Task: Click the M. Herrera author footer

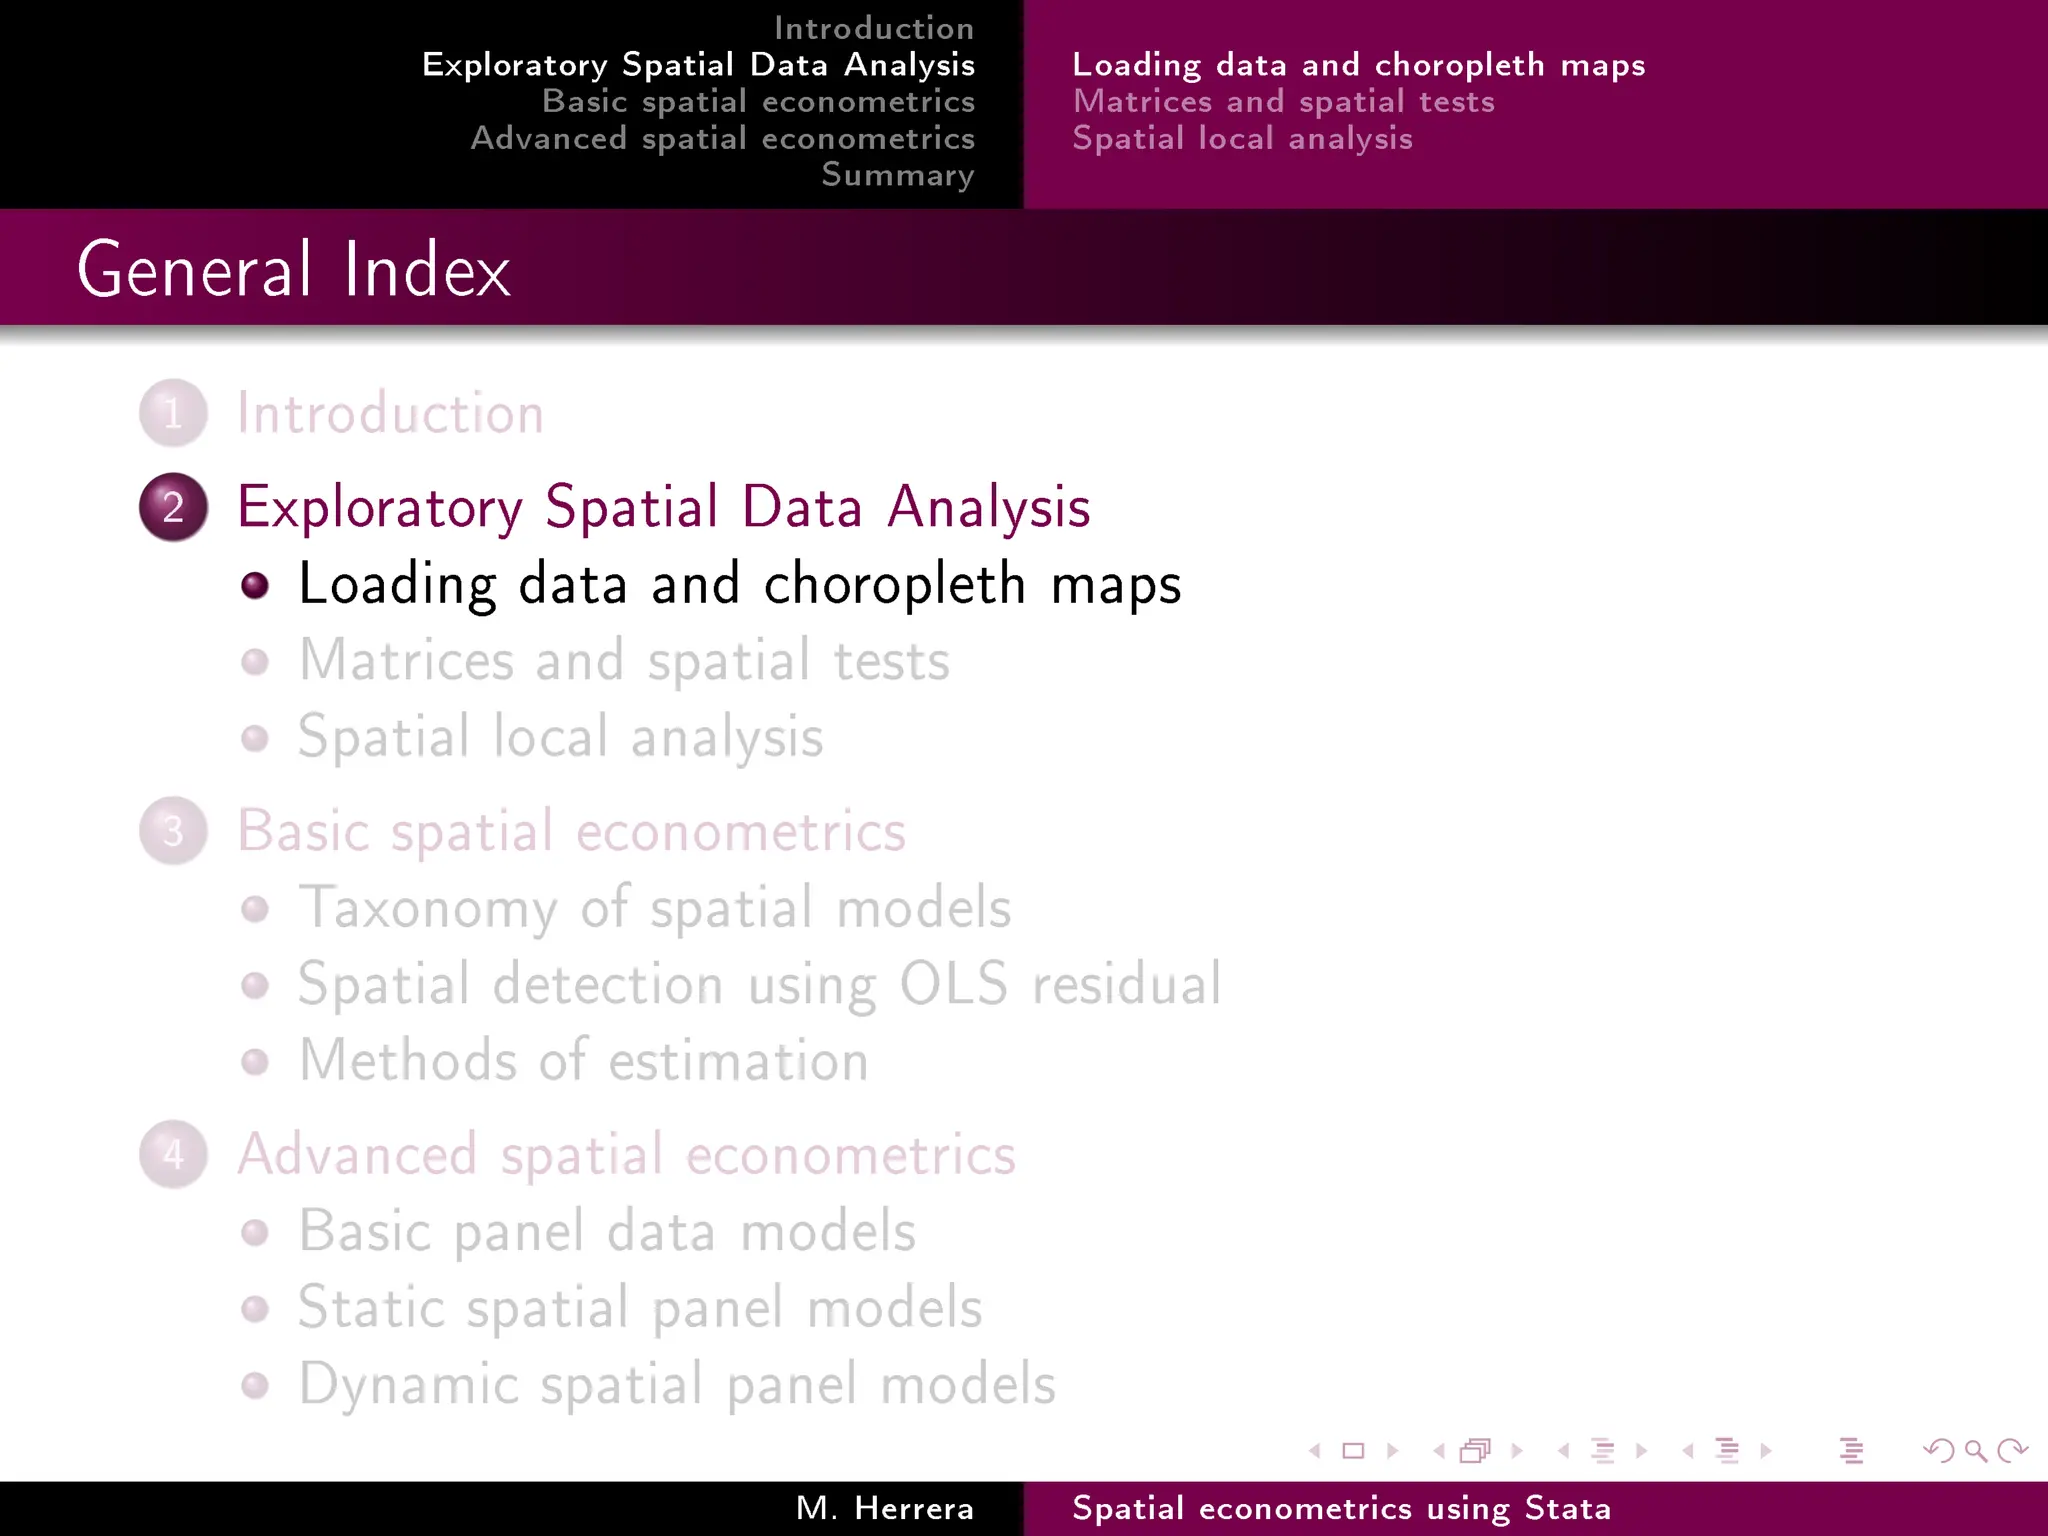Action: (885, 1508)
